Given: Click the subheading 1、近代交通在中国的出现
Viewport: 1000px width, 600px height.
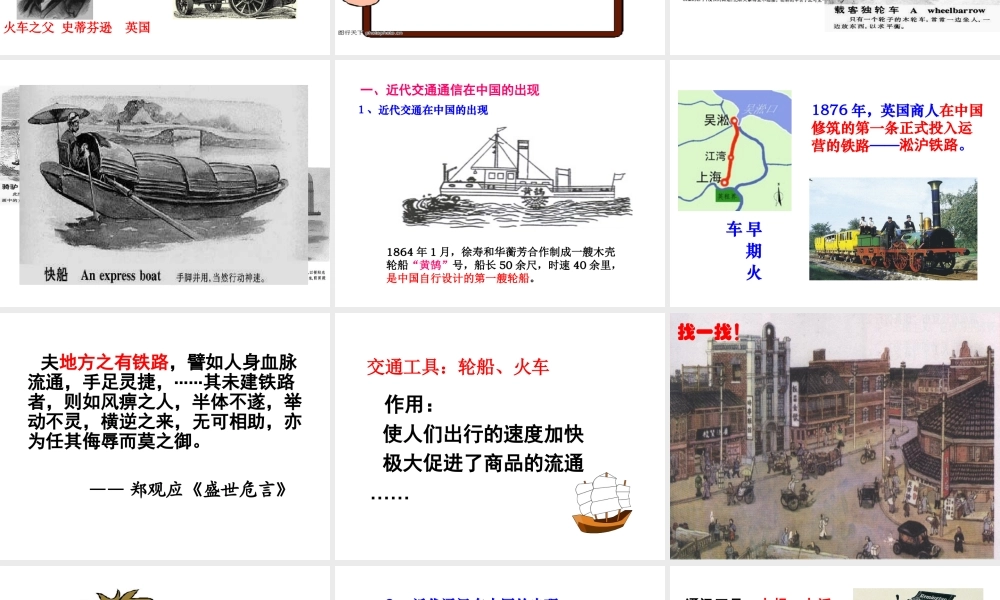Looking at the screenshot, I should pyautogui.click(x=423, y=110).
